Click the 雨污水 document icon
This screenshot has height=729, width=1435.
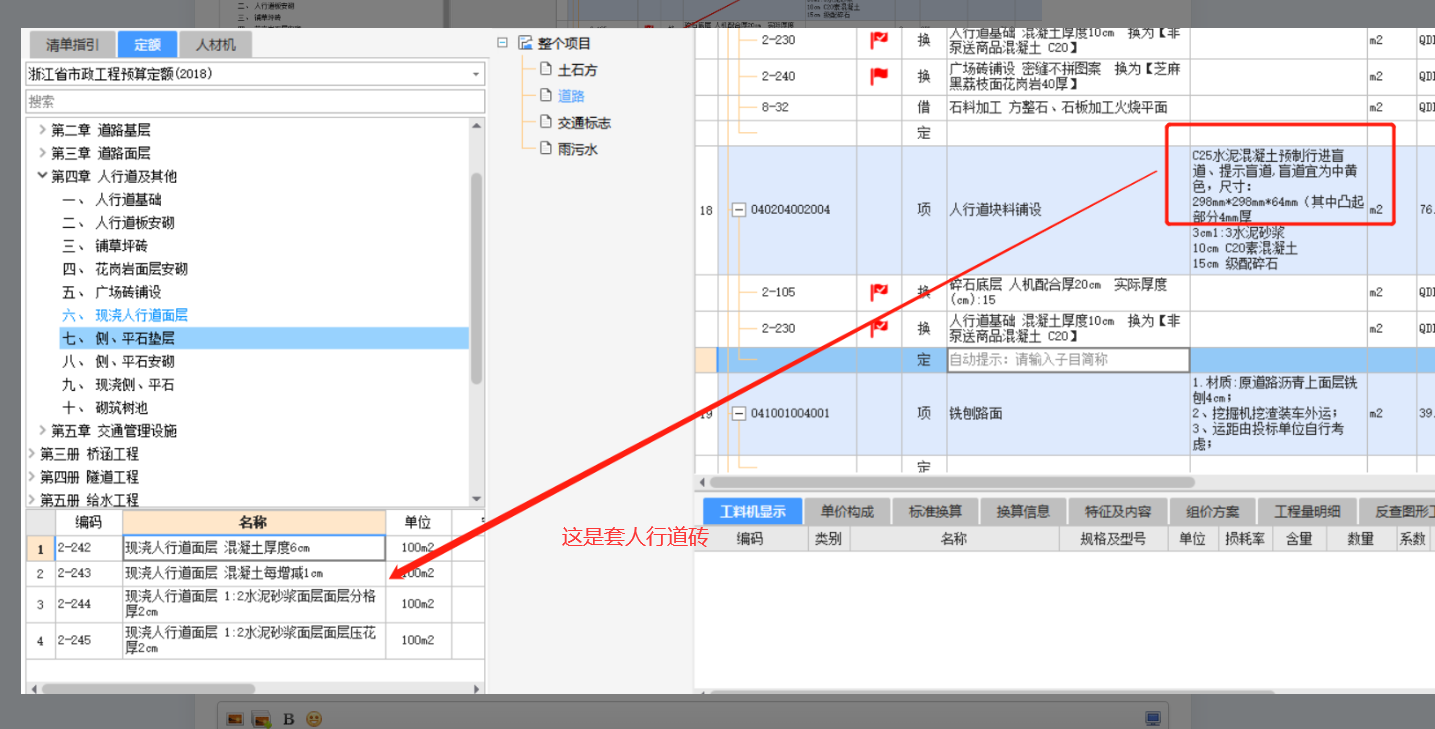click(546, 148)
